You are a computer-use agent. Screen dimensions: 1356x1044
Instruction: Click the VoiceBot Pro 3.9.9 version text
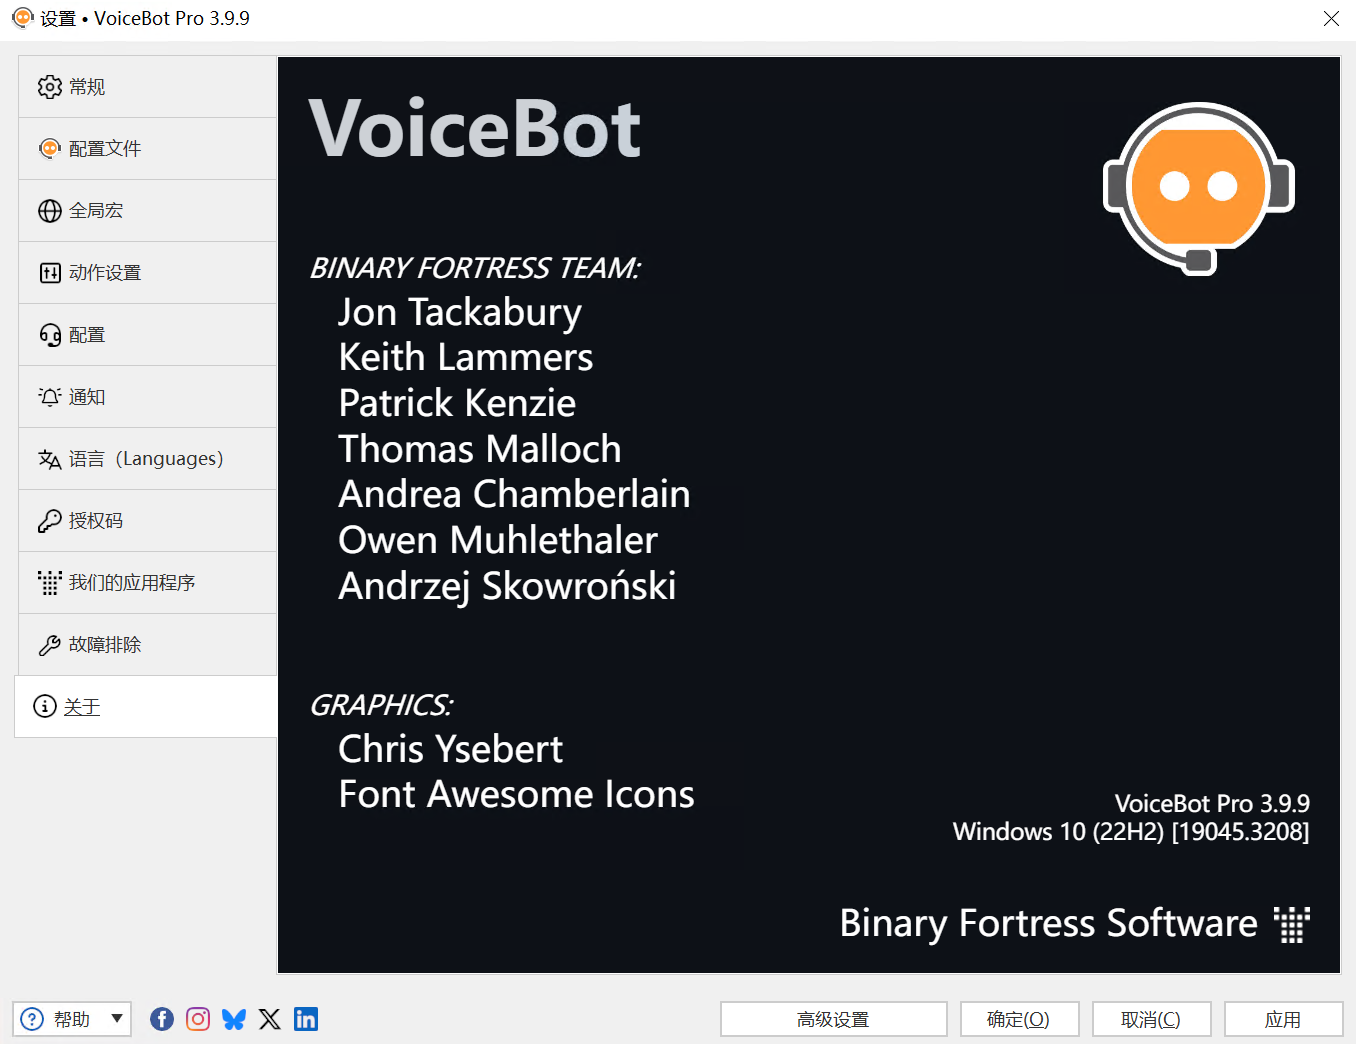[x=1212, y=803]
